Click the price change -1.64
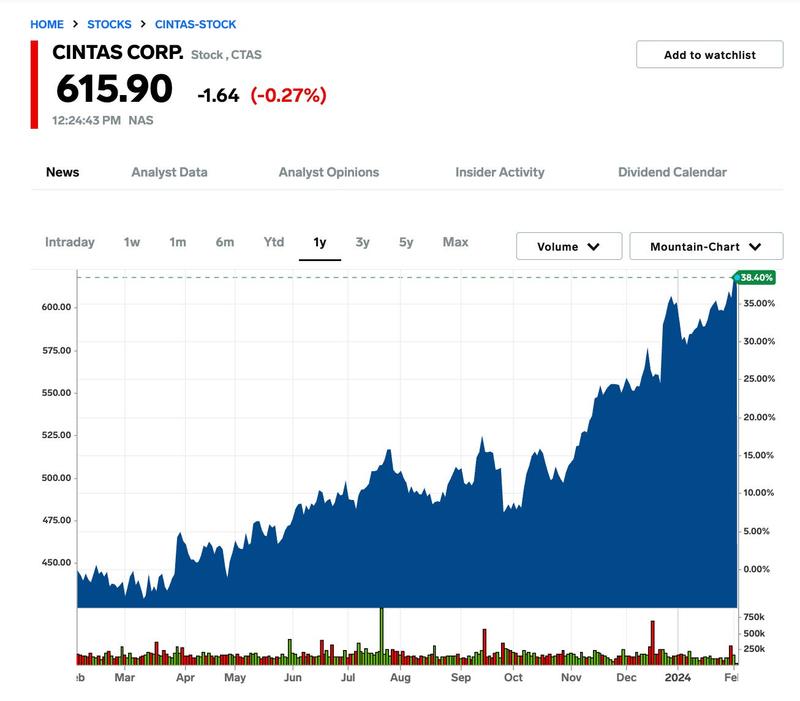 click(218, 95)
